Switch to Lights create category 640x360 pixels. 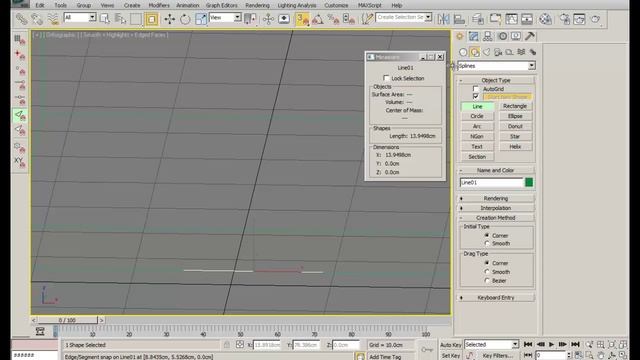(x=486, y=52)
